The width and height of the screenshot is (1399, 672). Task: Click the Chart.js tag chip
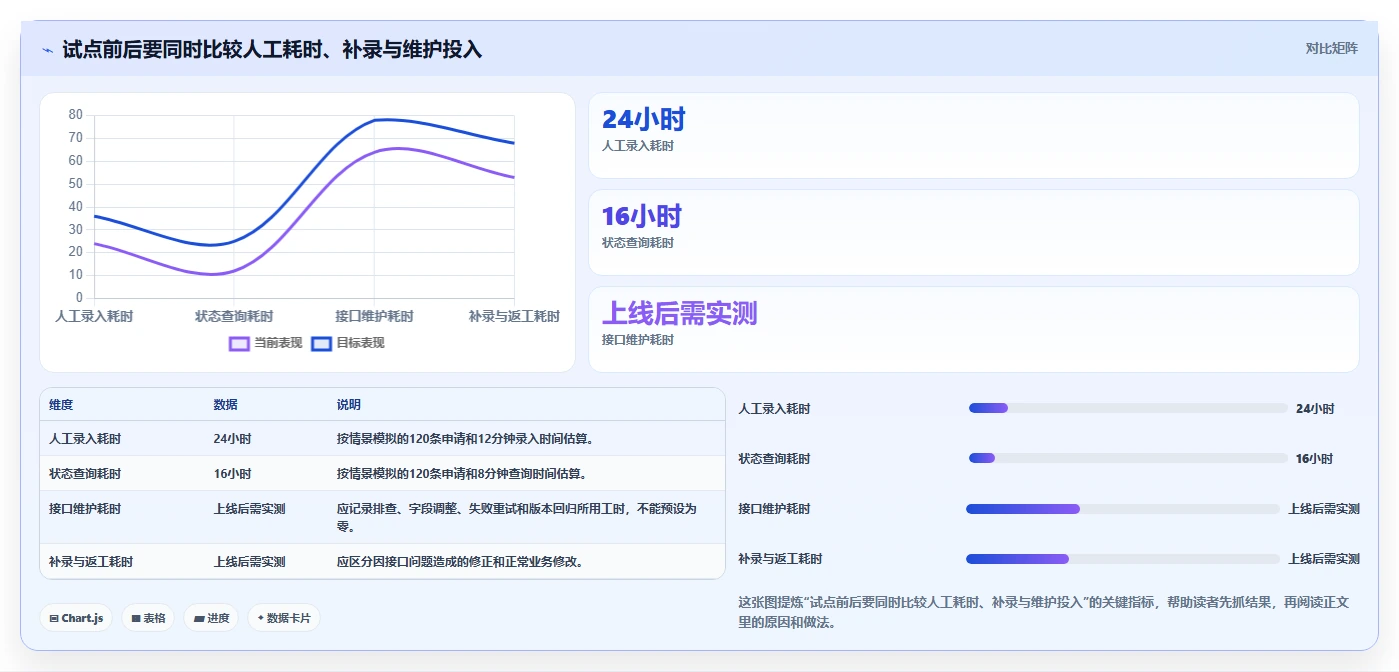pos(76,618)
